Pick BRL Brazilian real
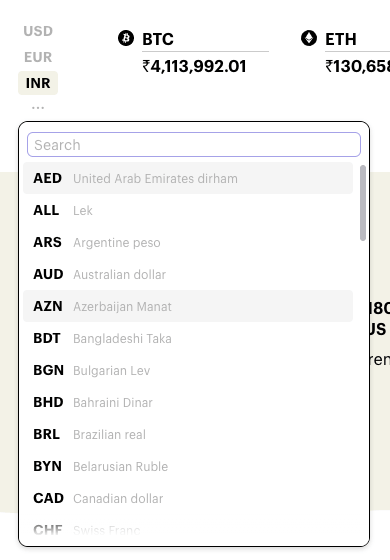This screenshot has width=390, height=560. [188, 434]
